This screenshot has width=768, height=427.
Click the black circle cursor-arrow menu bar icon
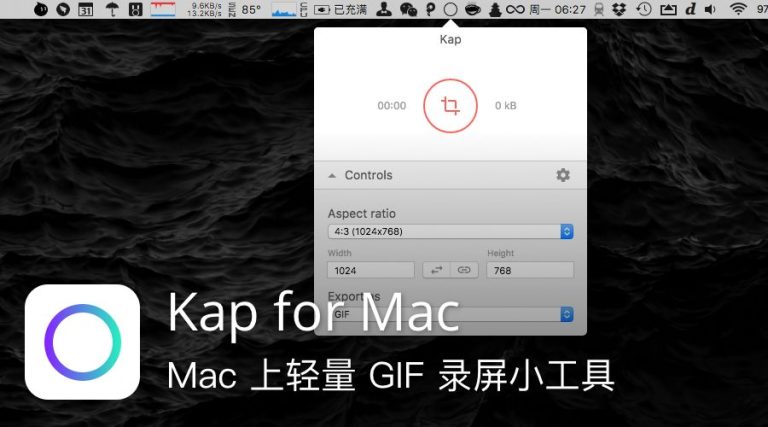click(63, 9)
